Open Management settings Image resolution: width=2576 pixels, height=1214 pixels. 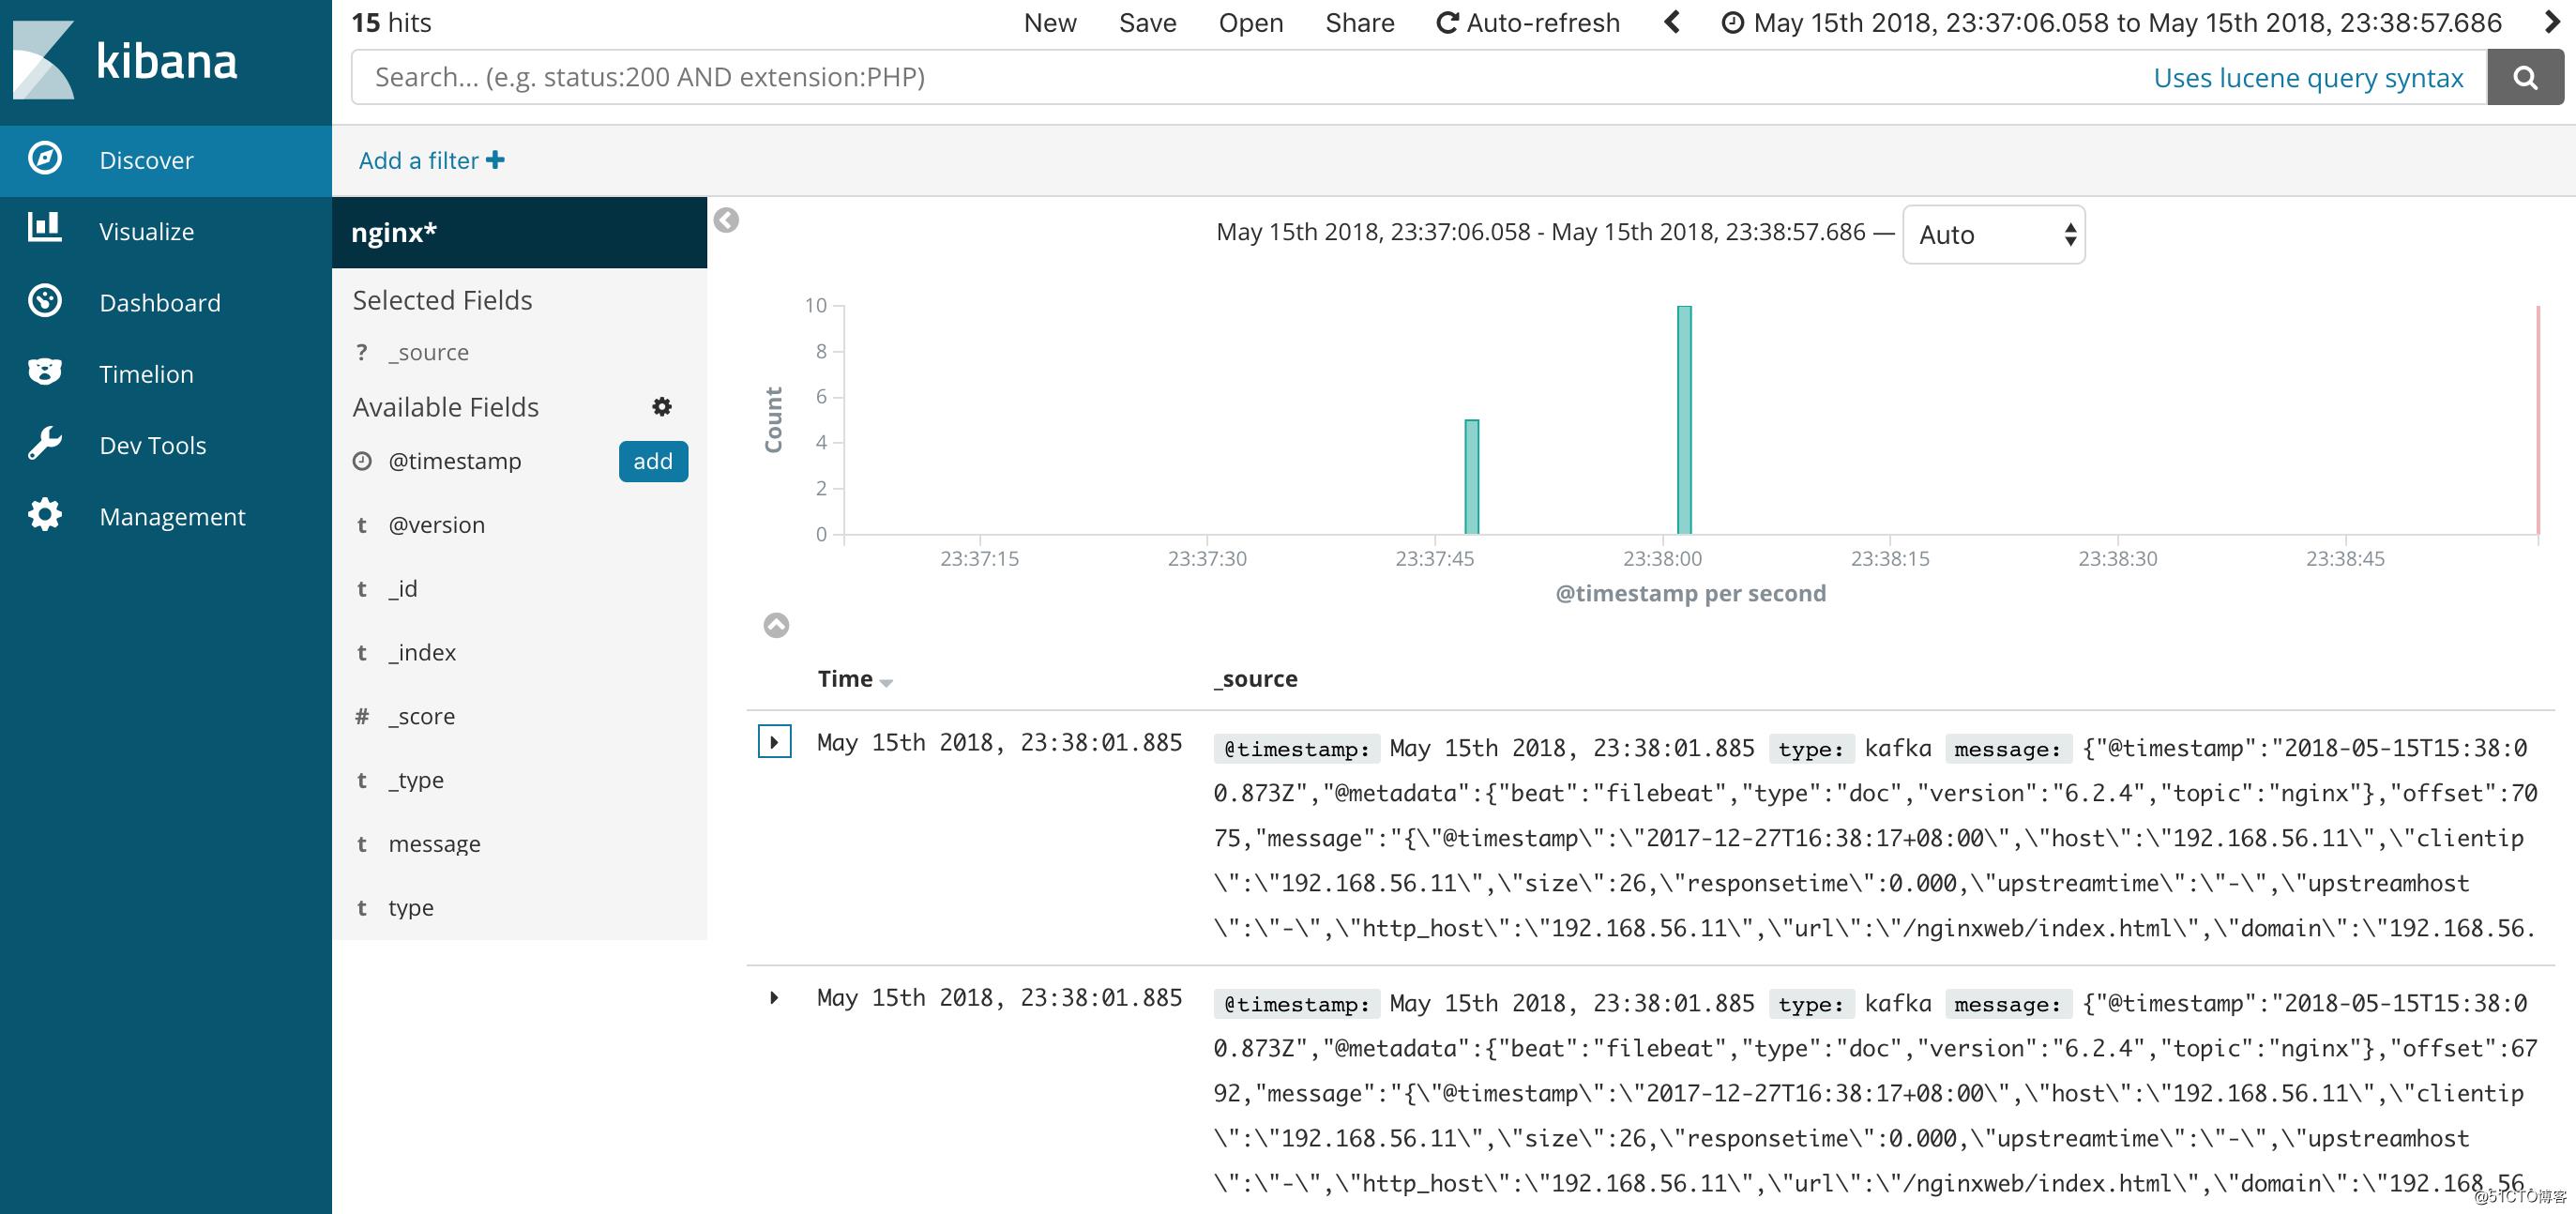171,514
